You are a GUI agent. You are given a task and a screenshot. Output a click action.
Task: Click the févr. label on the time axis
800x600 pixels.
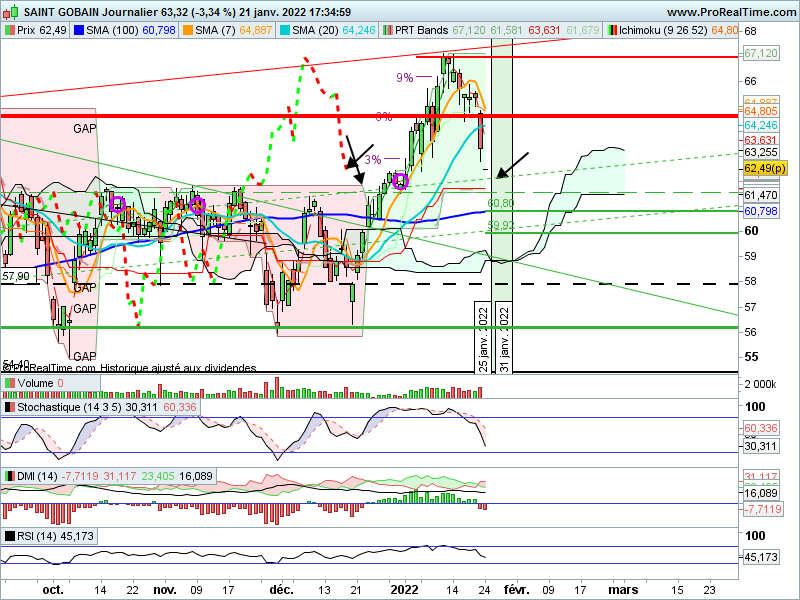pyautogui.click(x=516, y=590)
